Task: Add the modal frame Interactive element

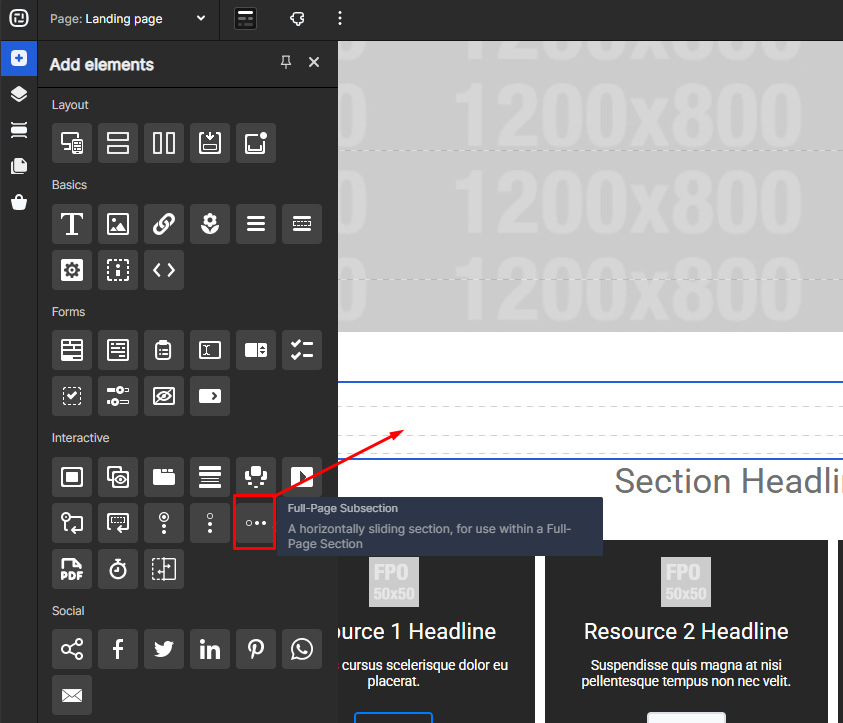Action: 72,477
